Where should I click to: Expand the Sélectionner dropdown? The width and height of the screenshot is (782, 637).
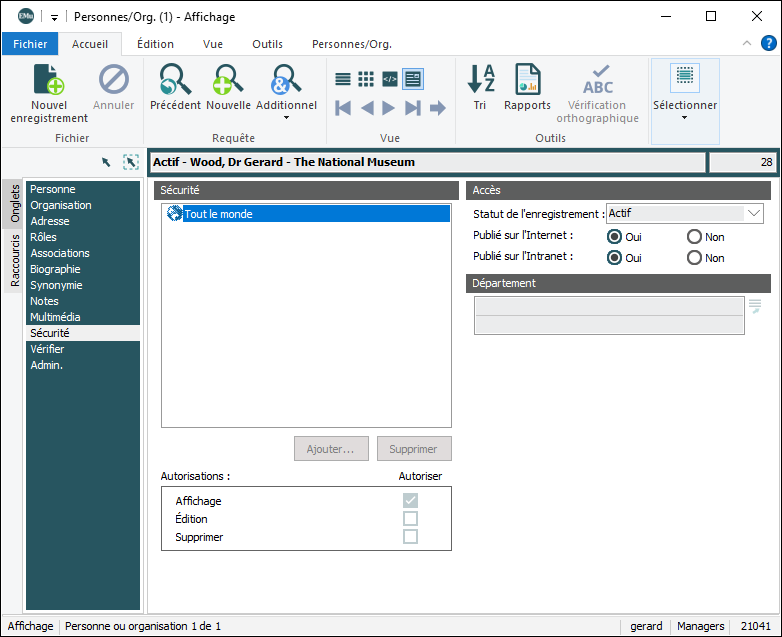tap(685, 117)
